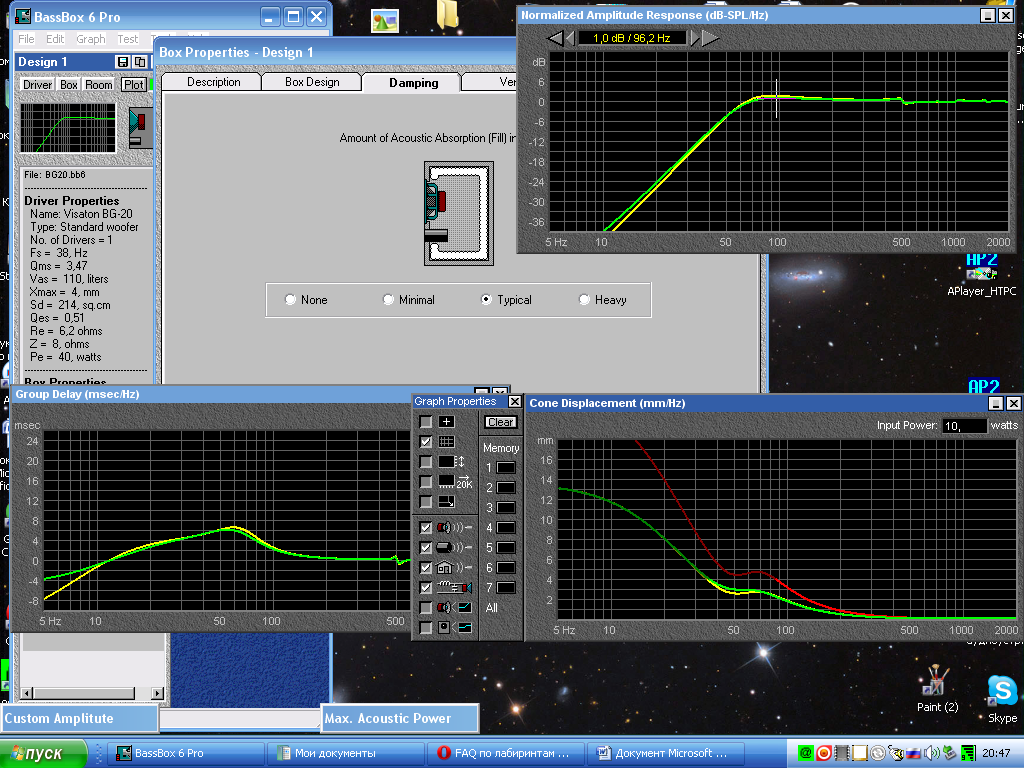The width and height of the screenshot is (1024, 768).
Task: Open the File menu in BassBox
Action: (x=26, y=39)
